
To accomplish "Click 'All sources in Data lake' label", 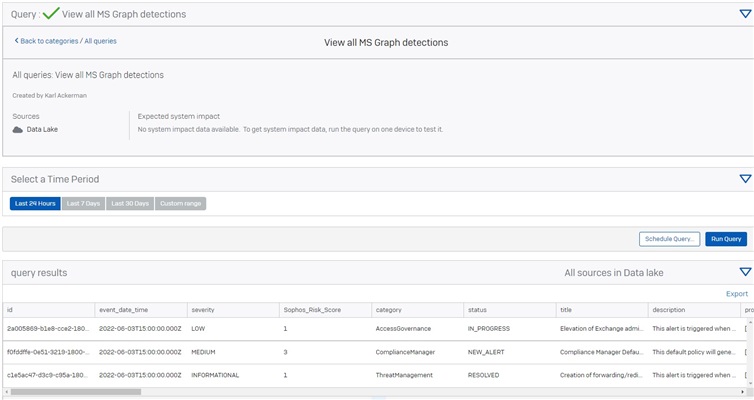I will point(614,273).
